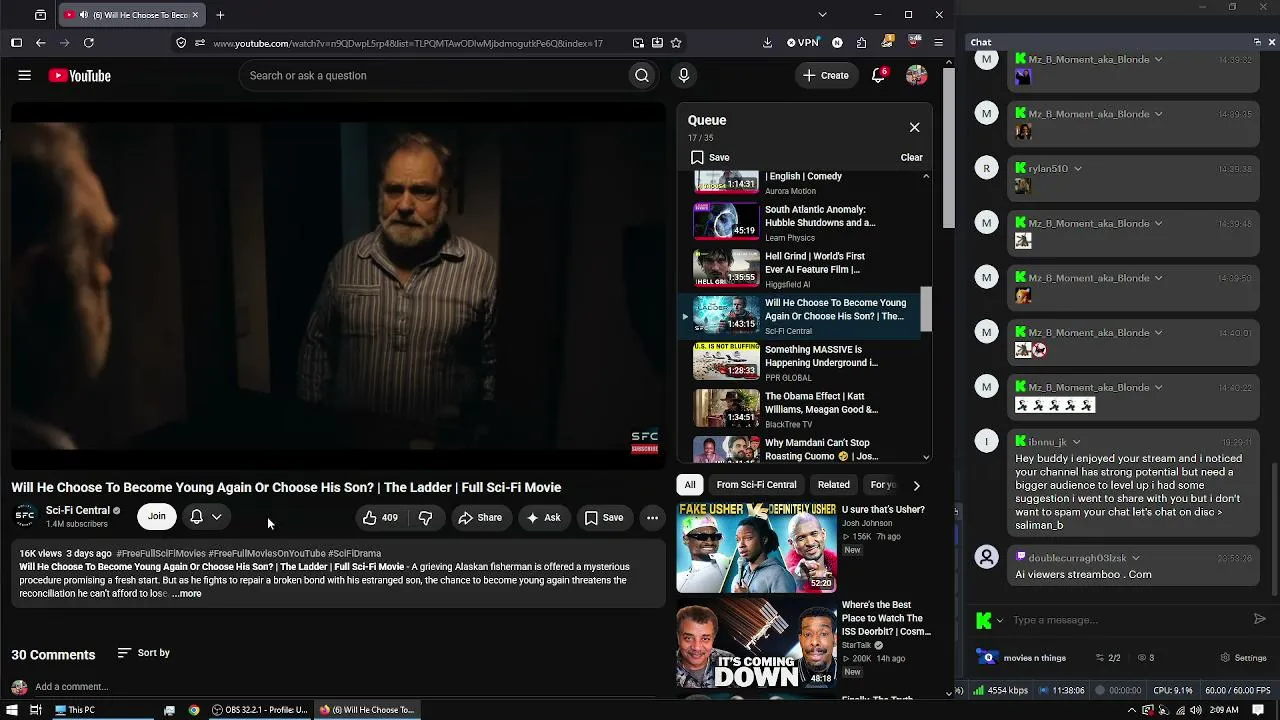Start voice search with the microphone icon
This screenshot has height=720, width=1280.
tap(684, 76)
